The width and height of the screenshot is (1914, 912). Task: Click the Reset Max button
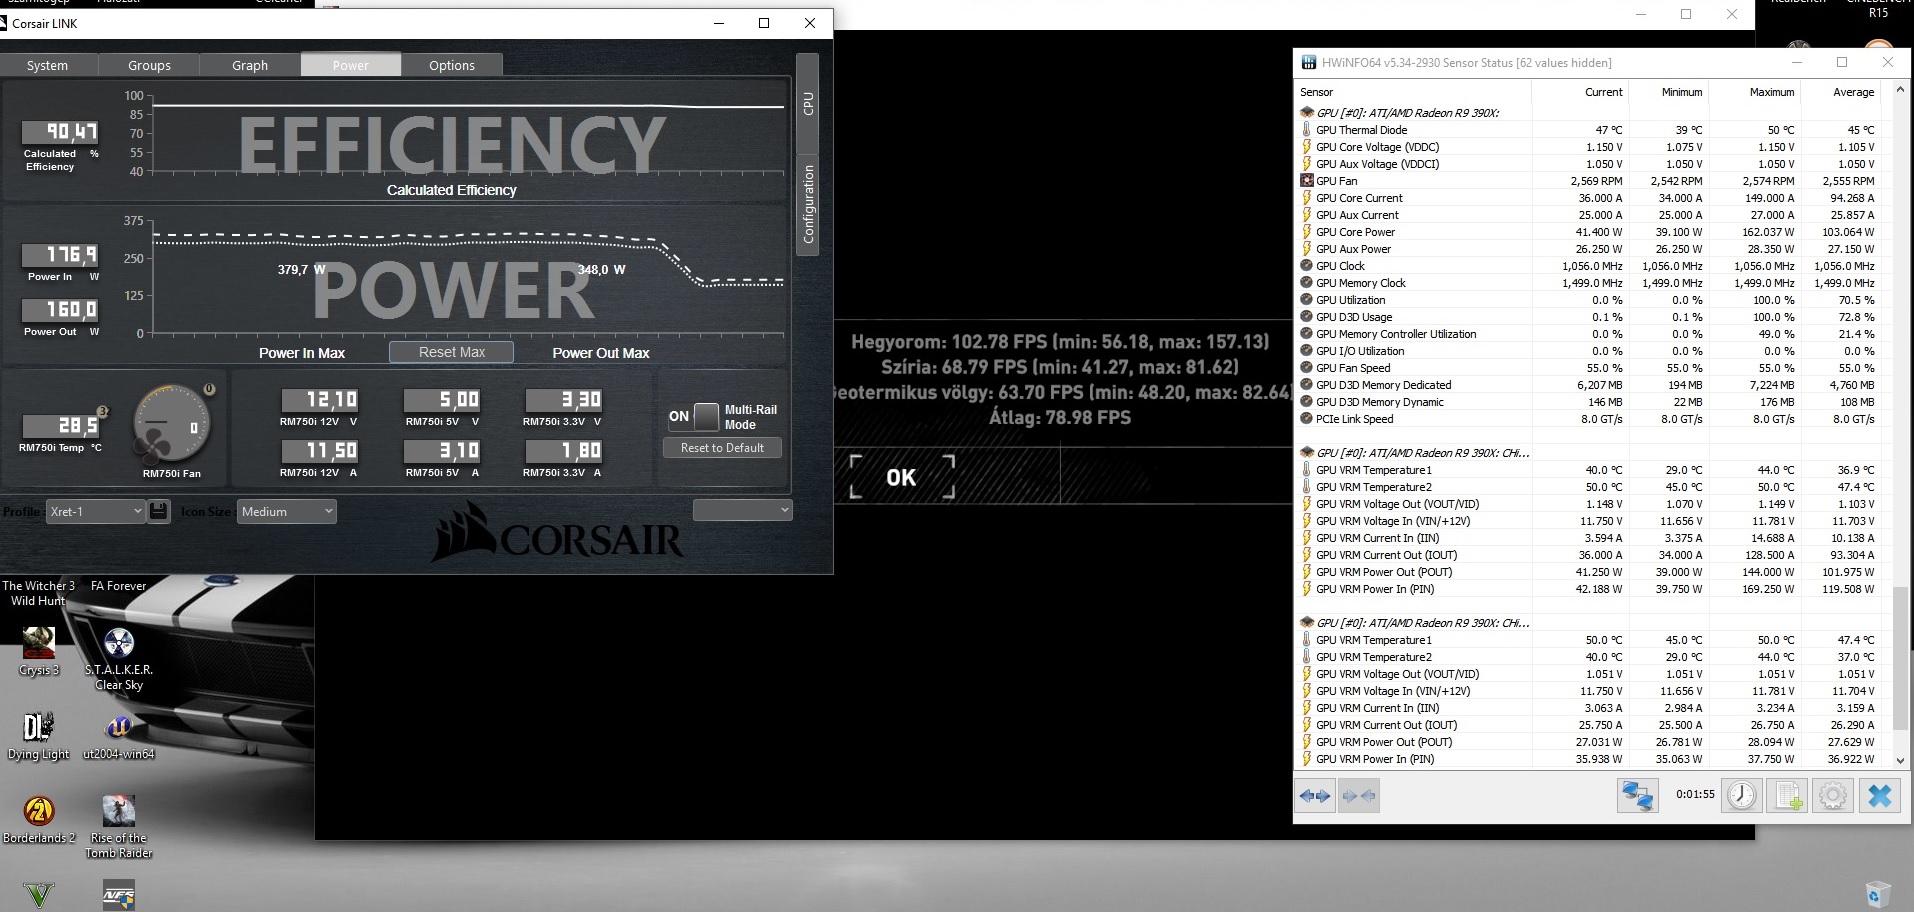(x=452, y=352)
